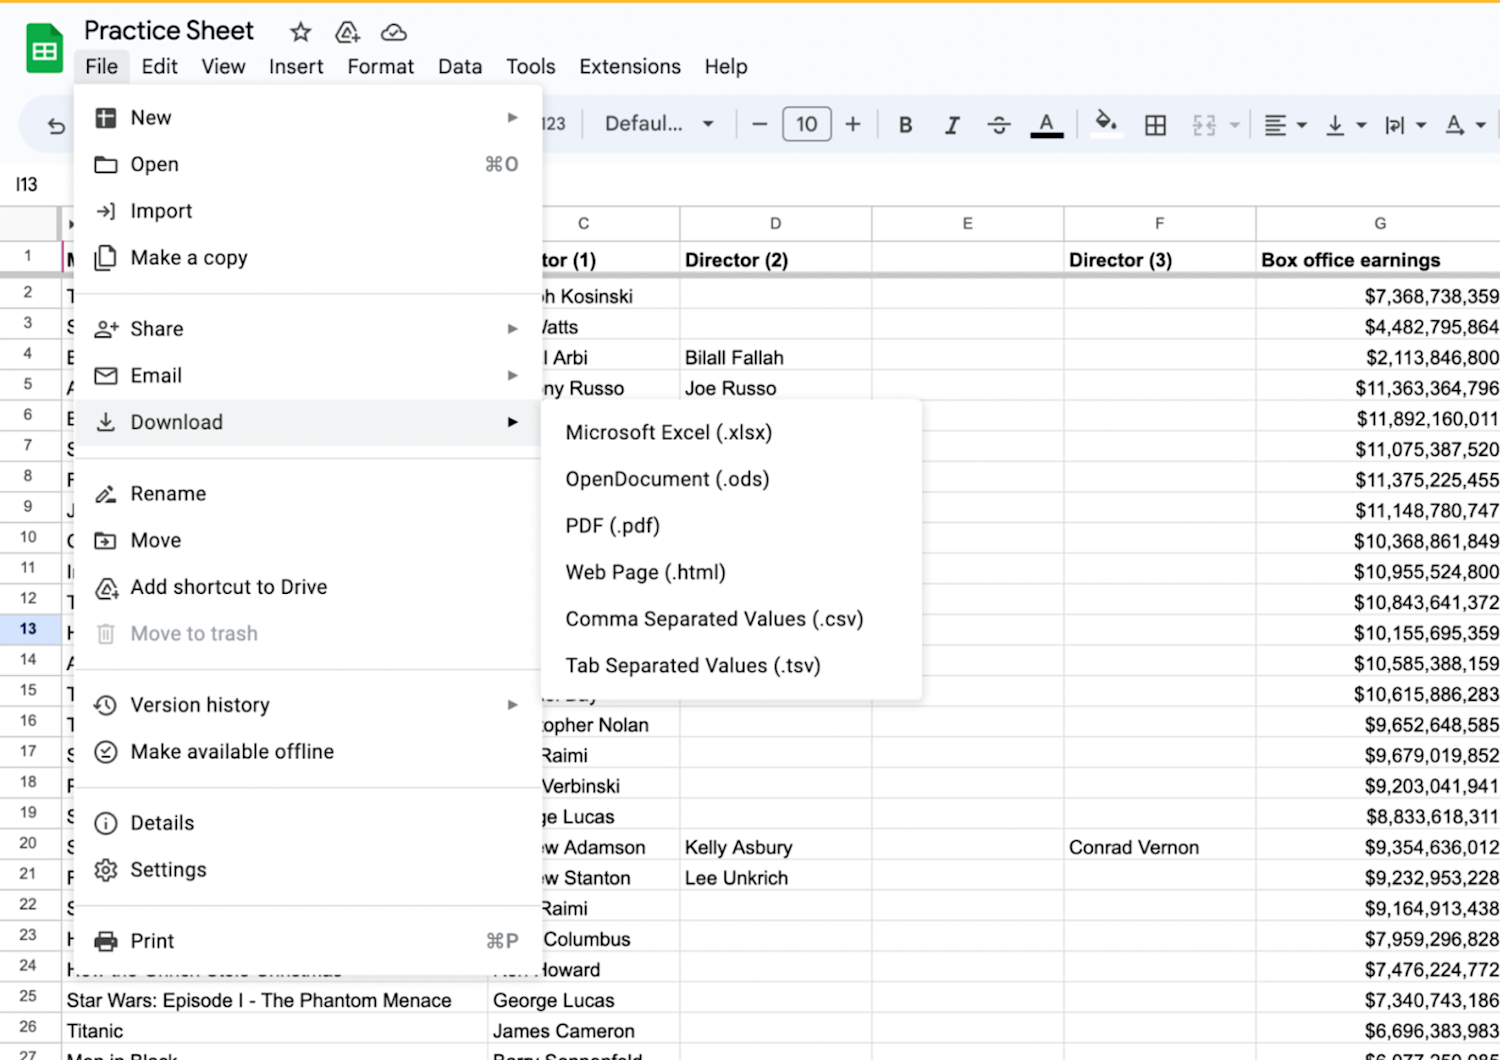Expand the Download submenu

[x=308, y=422]
